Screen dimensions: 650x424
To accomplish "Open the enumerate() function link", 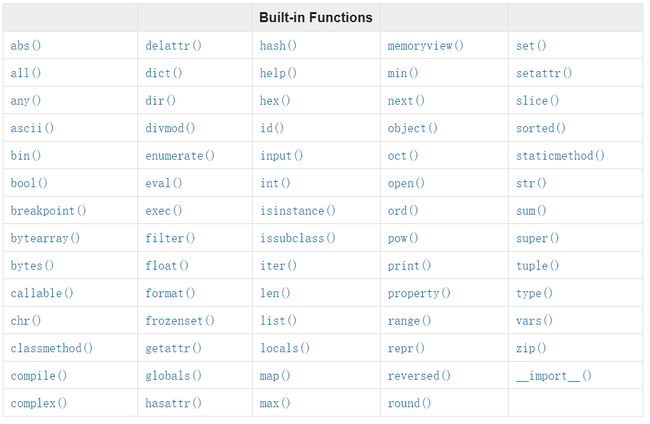I will point(180,155).
